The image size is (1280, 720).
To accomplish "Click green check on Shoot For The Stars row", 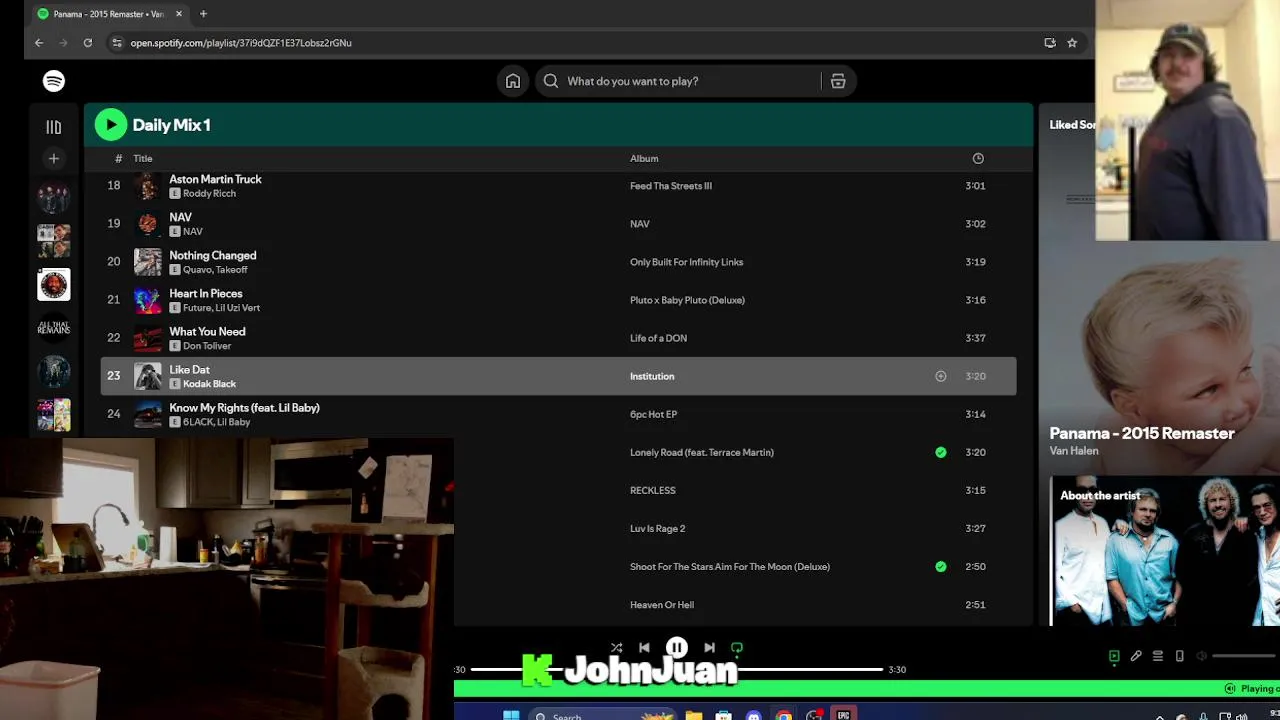I will coord(940,566).
